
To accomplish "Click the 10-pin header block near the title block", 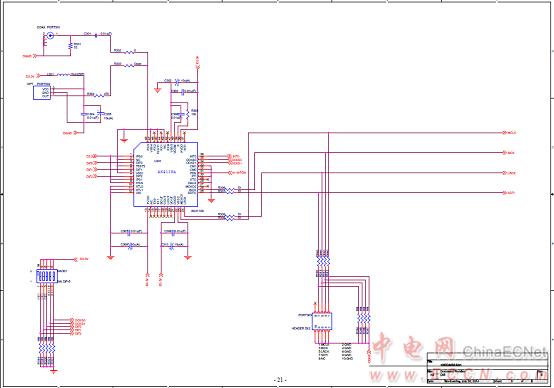I will point(322,321).
